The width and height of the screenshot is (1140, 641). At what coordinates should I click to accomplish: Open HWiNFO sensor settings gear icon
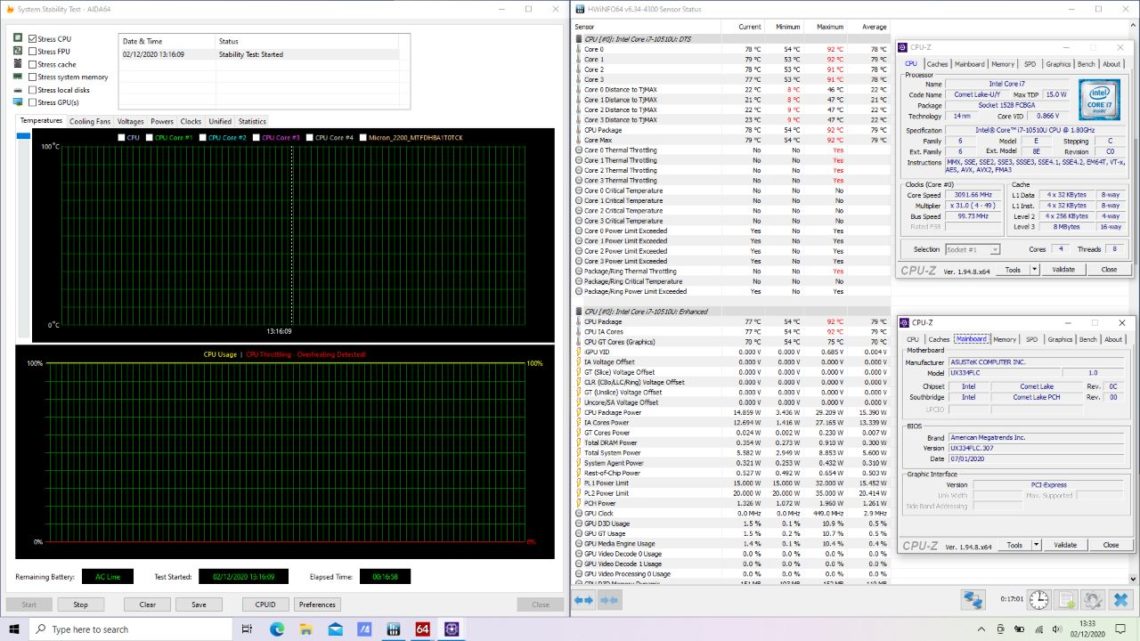coord(1093,600)
